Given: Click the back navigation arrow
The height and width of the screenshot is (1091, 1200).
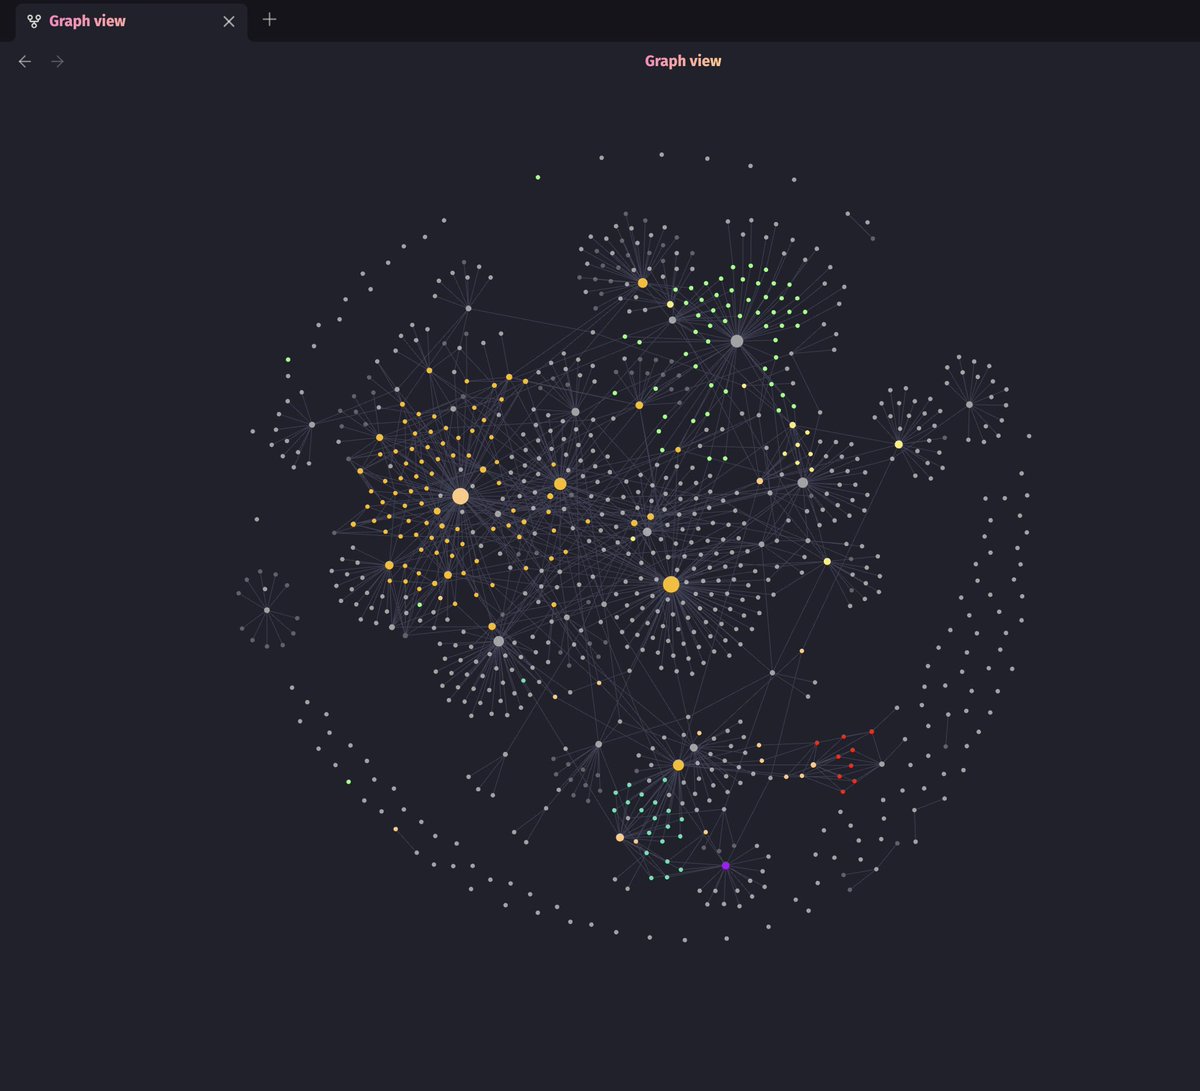Looking at the screenshot, I should pyautogui.click(x=24, y=61).
